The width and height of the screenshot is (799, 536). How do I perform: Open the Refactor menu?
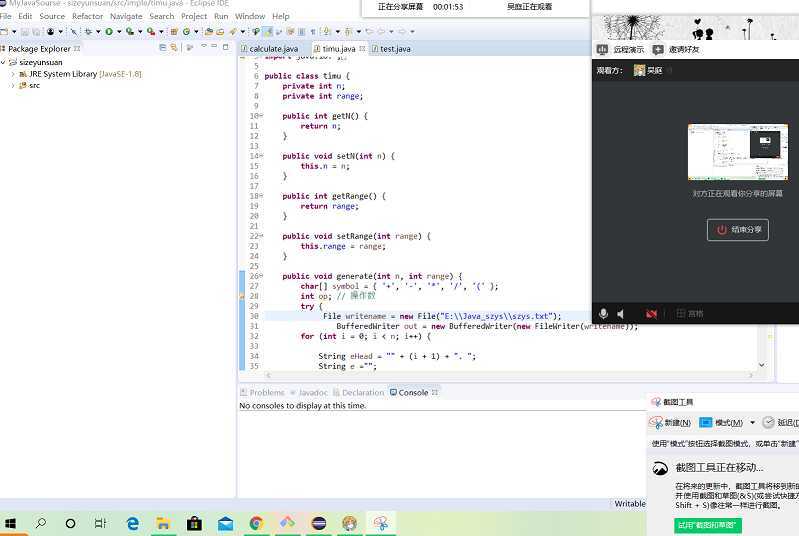pos(87,16)
